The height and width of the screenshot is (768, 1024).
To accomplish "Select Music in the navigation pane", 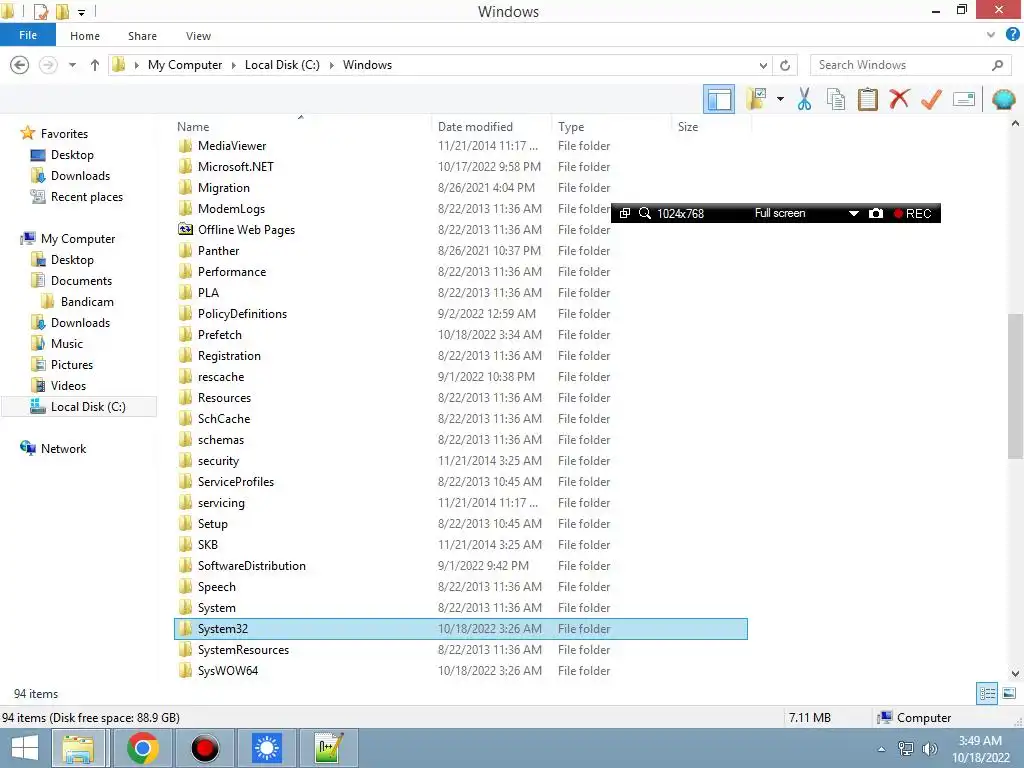I will pos(67,344).
